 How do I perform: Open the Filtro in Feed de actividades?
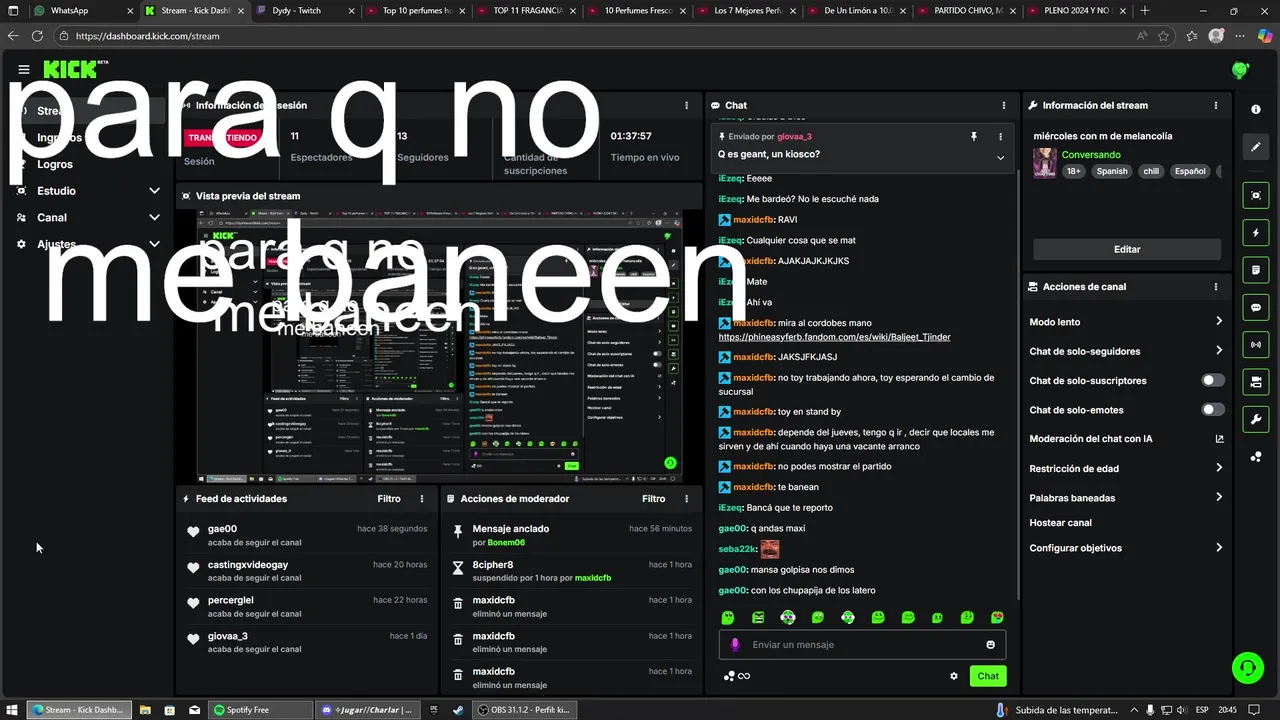[389, 498]
